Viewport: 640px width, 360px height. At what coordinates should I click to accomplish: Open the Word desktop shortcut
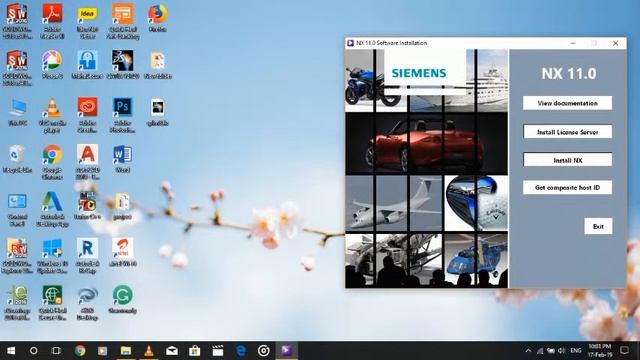(x=122, y=158)
